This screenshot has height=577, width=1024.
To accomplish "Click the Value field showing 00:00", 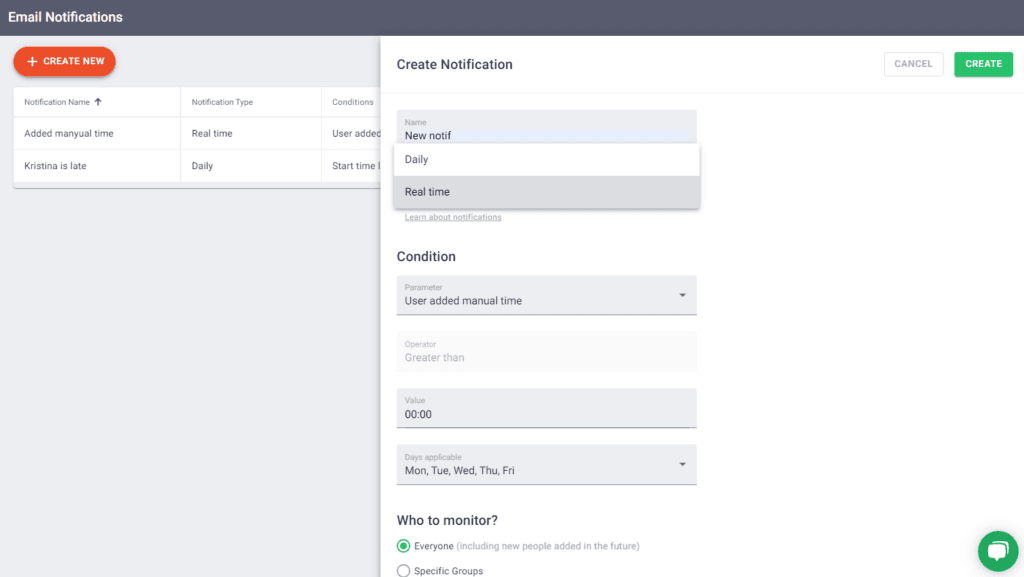I will pyautogui.click(x=546, y=408).
